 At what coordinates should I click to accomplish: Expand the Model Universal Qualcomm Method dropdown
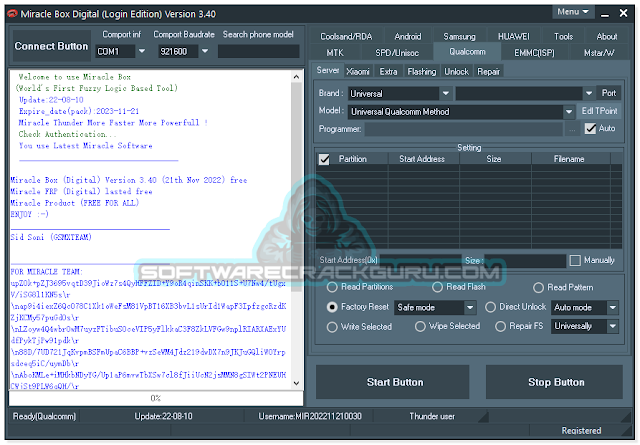tap(569, 112)
